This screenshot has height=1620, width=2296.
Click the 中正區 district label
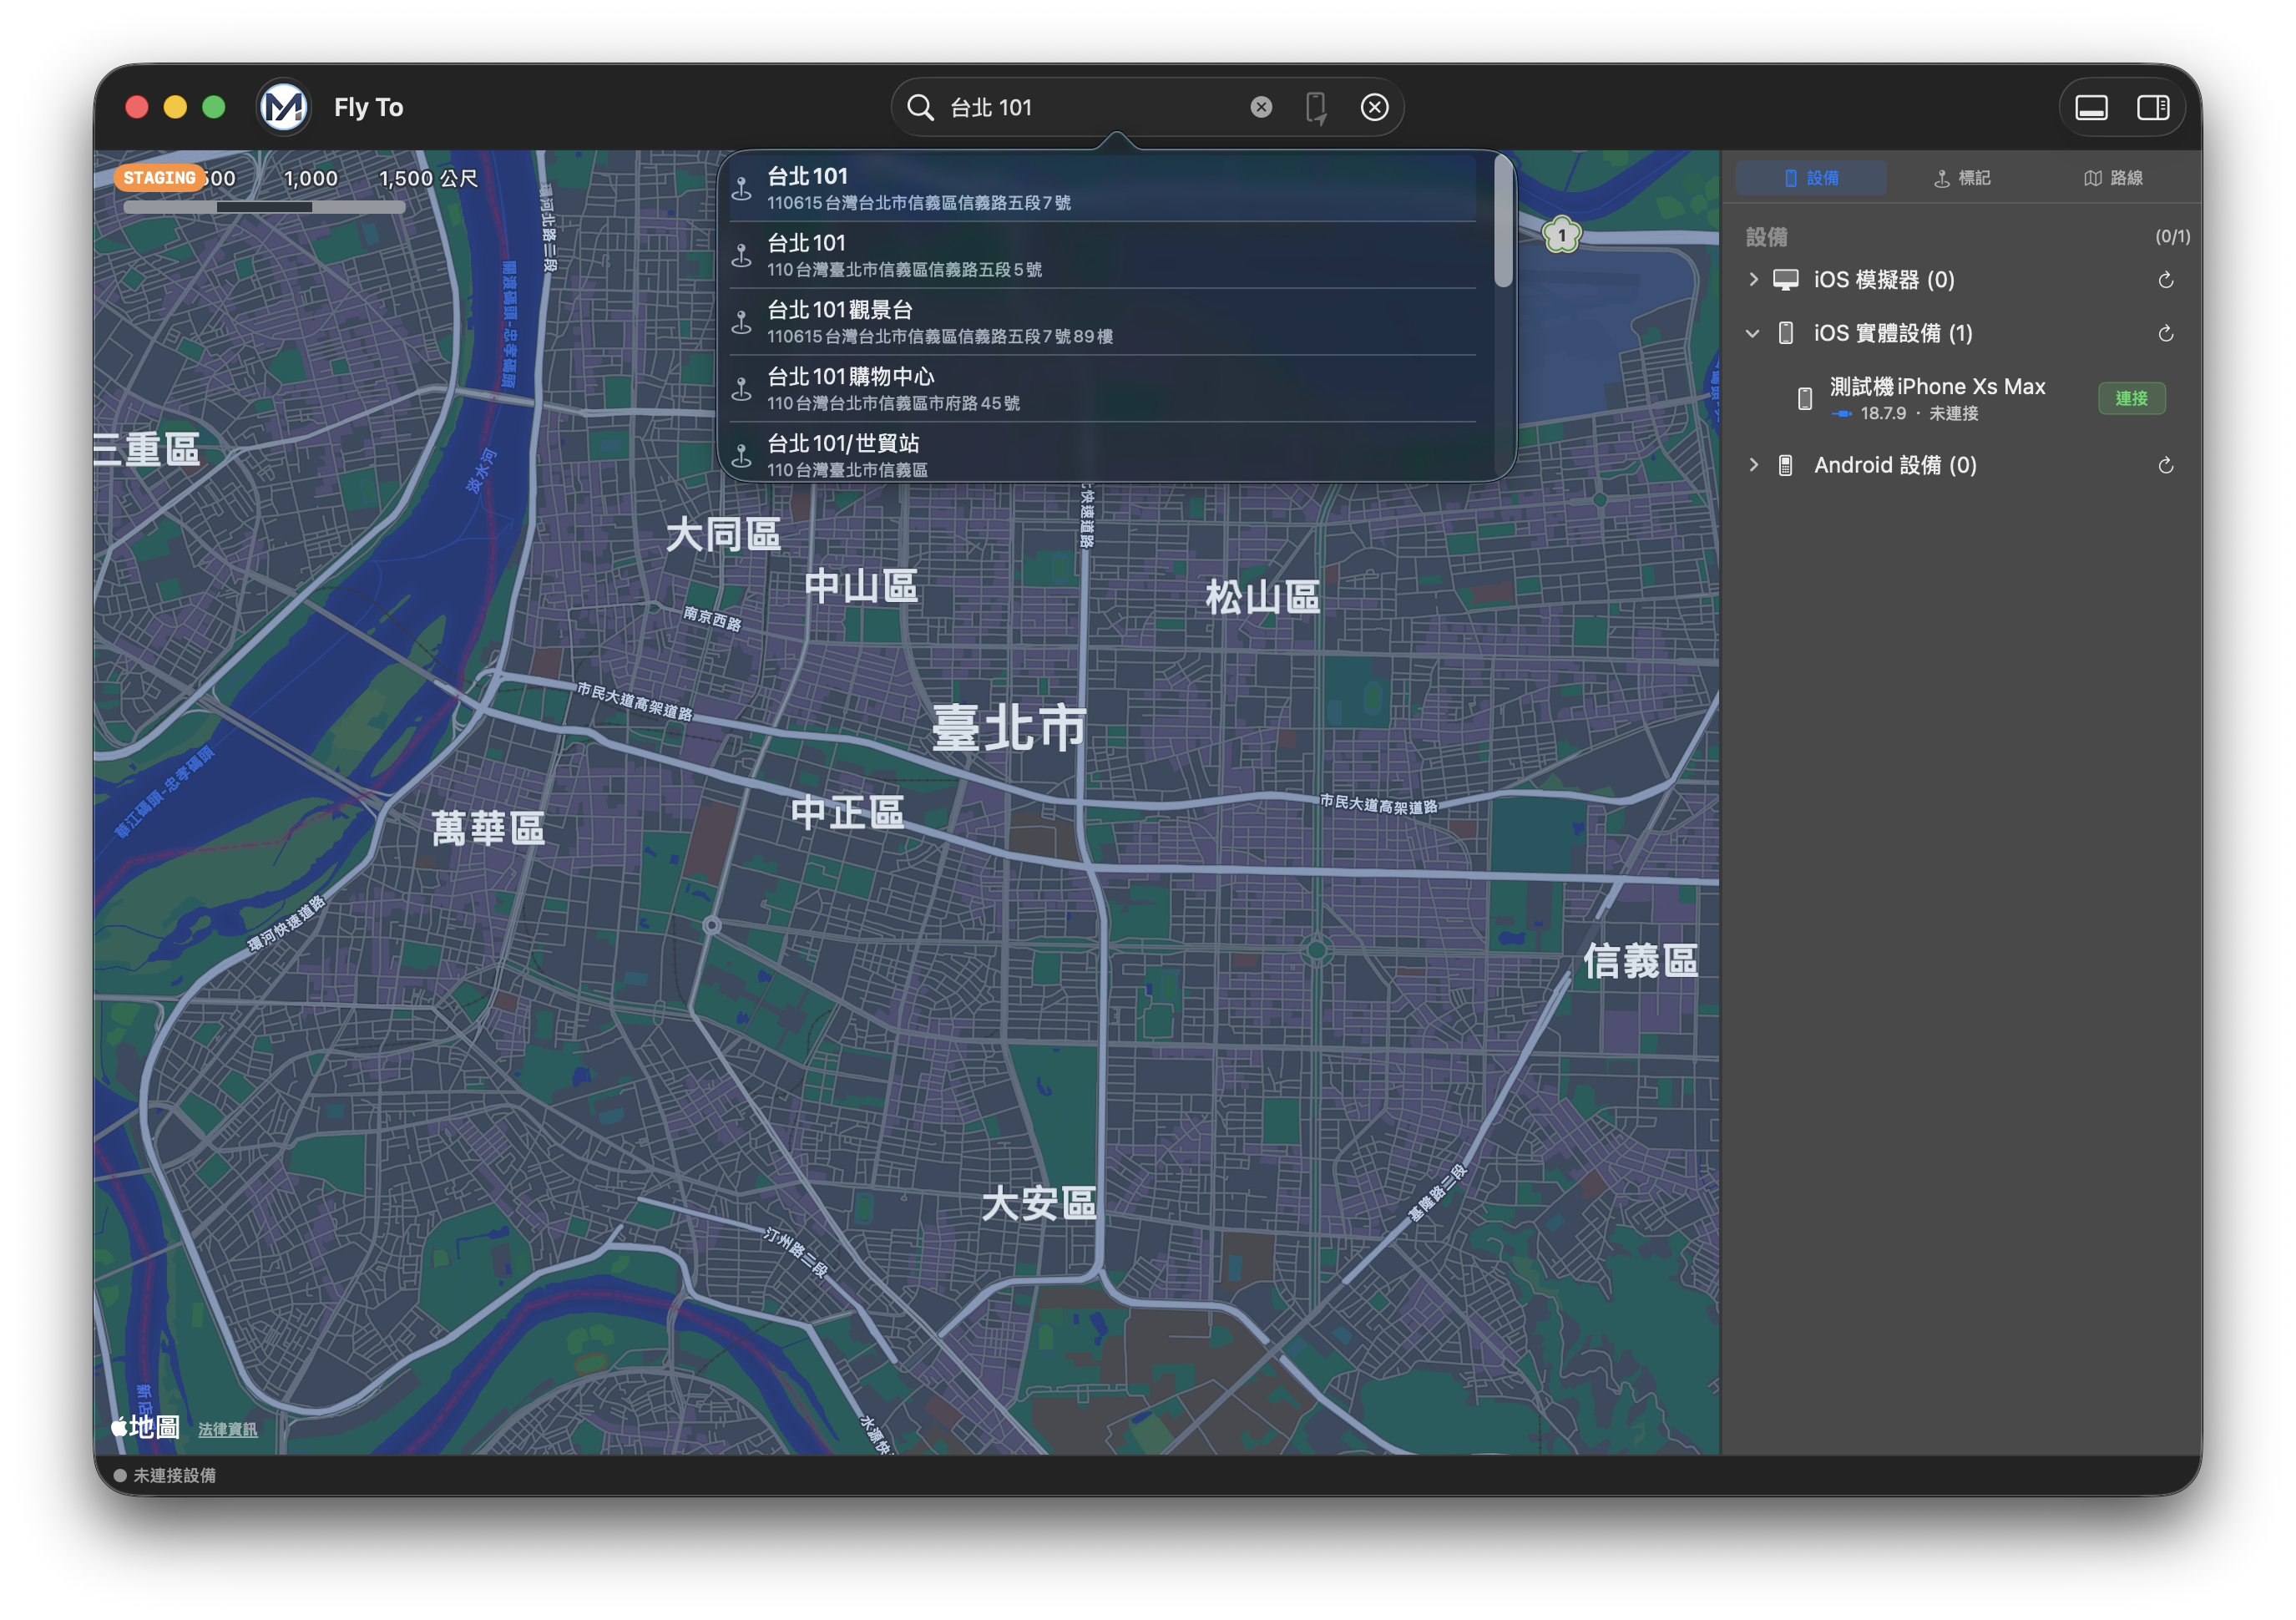coord(847,812)
